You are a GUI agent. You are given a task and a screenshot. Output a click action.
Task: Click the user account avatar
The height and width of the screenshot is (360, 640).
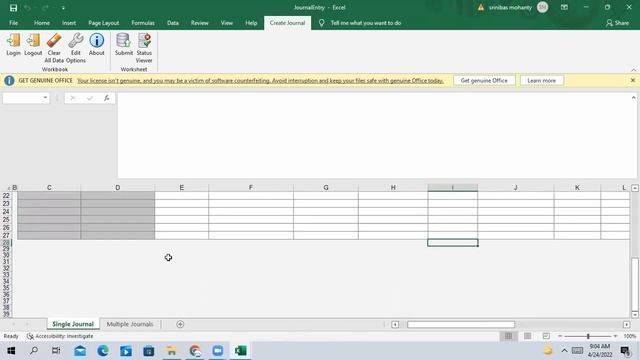click(x=542, y=7)
